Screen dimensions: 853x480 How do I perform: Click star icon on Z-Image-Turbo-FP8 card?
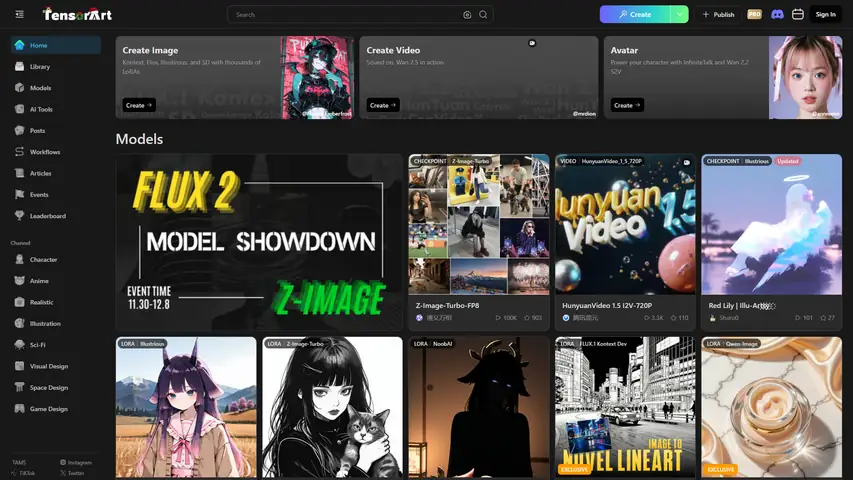tap(527, 318)
